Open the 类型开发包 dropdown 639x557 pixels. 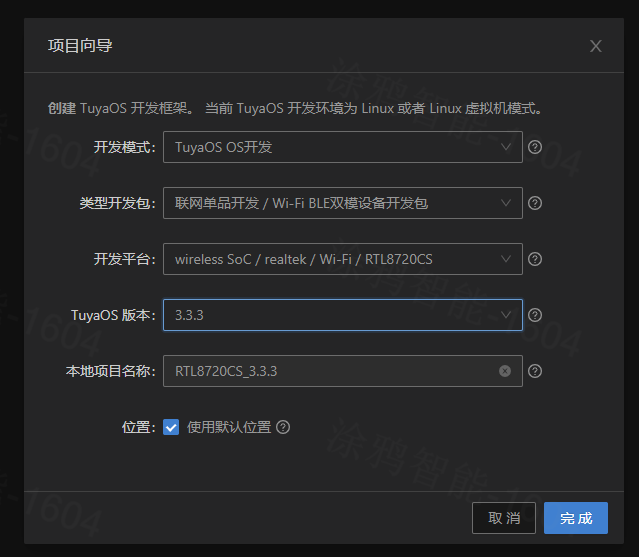click(343, 203)
